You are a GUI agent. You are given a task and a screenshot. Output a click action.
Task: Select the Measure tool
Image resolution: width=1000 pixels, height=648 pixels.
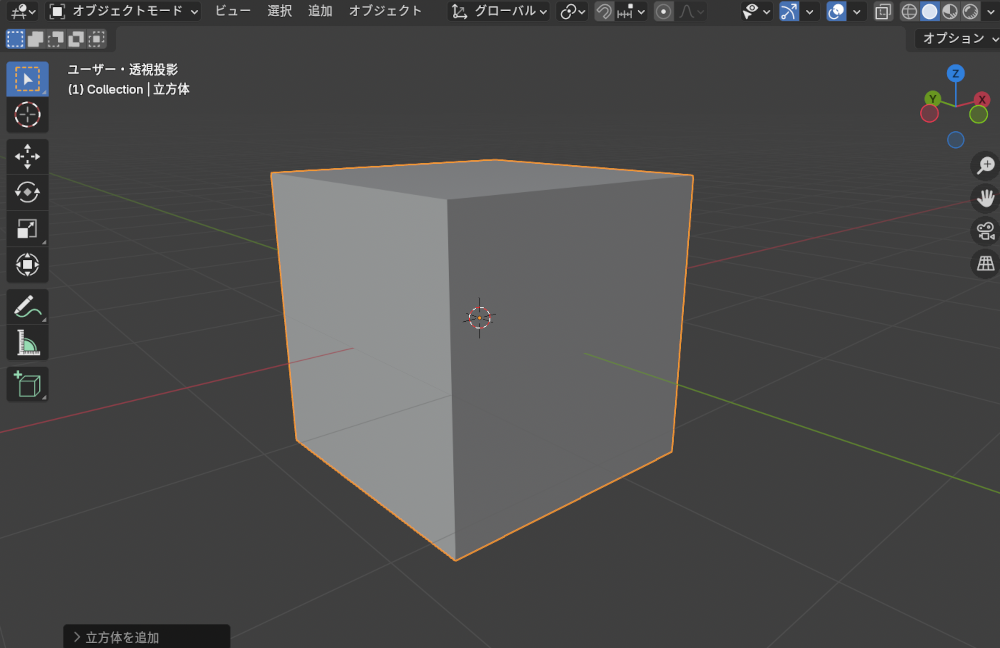click(27, 342)
